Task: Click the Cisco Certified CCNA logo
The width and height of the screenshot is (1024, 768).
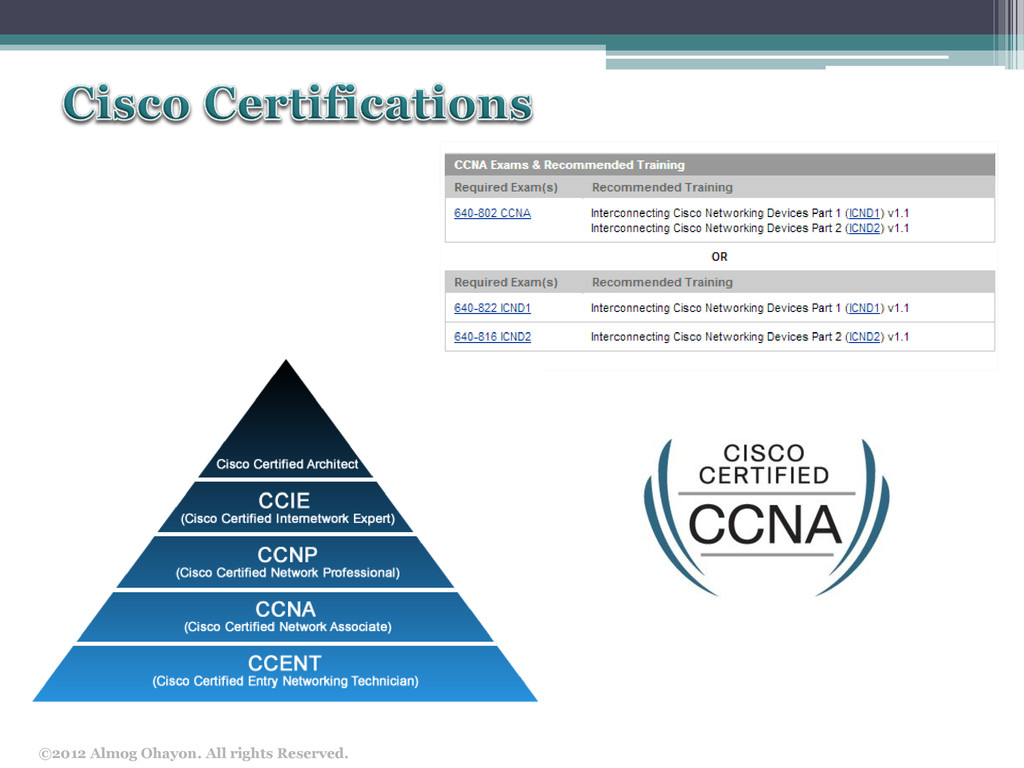Action: tap(766, 516)
